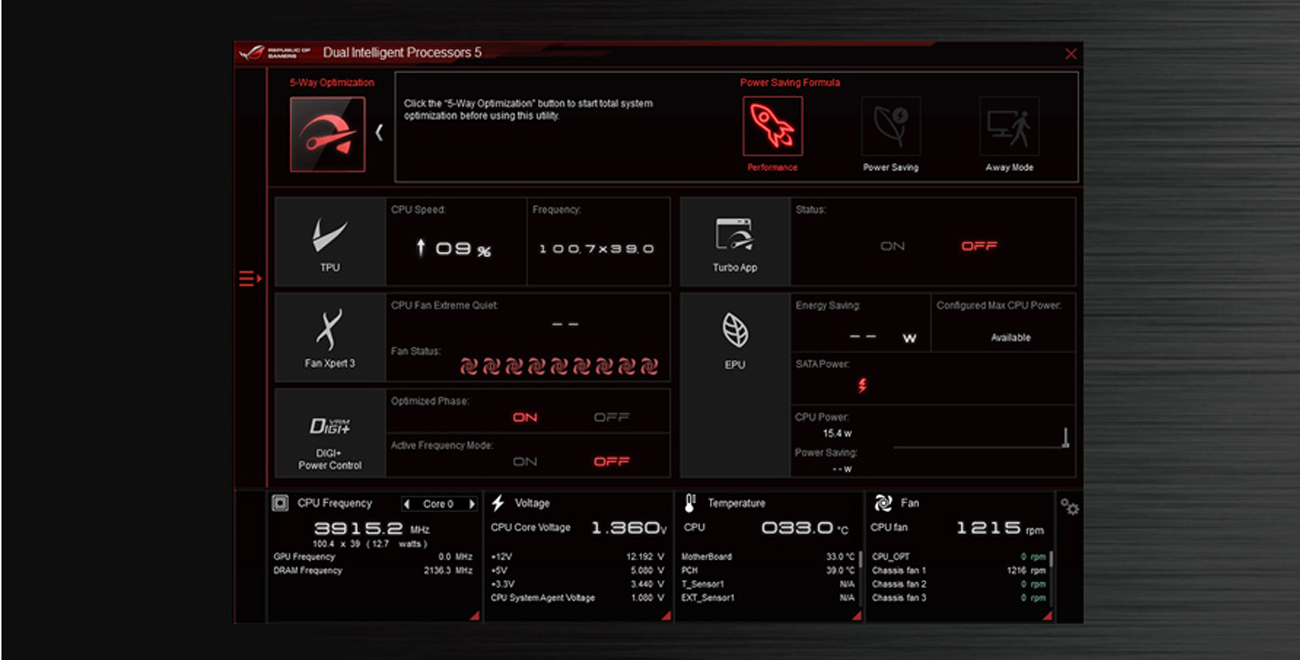Viewport: 1300px width, 660px height.
Task: Set Optimized Phase to ON
Action: [525, 418]
